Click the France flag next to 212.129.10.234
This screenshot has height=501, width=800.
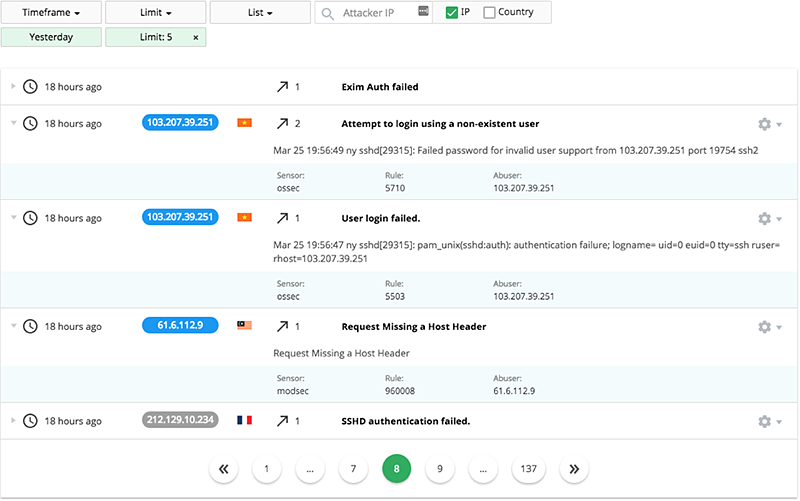243,421
